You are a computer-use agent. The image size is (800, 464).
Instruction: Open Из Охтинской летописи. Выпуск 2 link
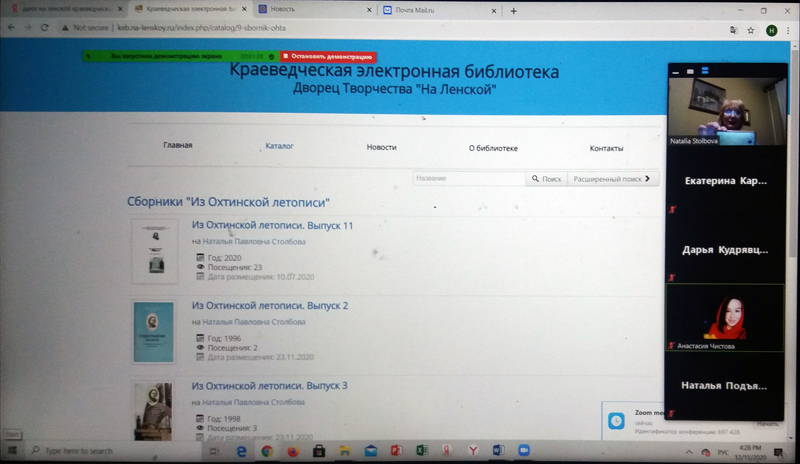(x=270, y=305)
